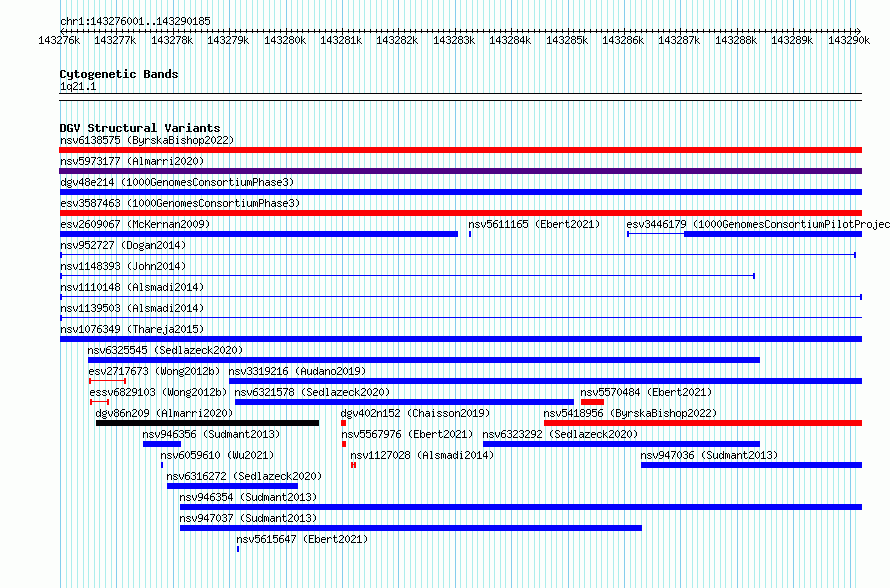Screen dimensions: 890x588
Task: Click nsv1076349 (Thareja2015) label
Action: [132, 329]
